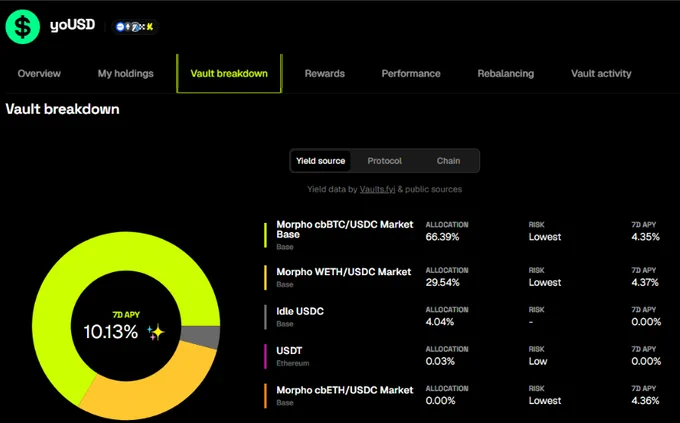Image resolution: width=680 pixels, height=423 pixels.
Task: Click the Ethereum chain label under USDT
Action: coord(293,363)
